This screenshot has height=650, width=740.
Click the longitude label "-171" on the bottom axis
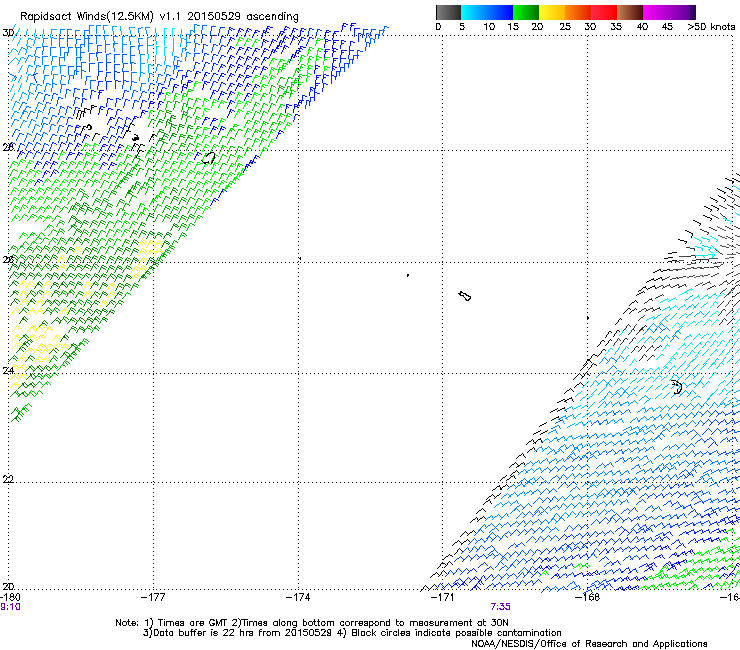pos(443,597)
